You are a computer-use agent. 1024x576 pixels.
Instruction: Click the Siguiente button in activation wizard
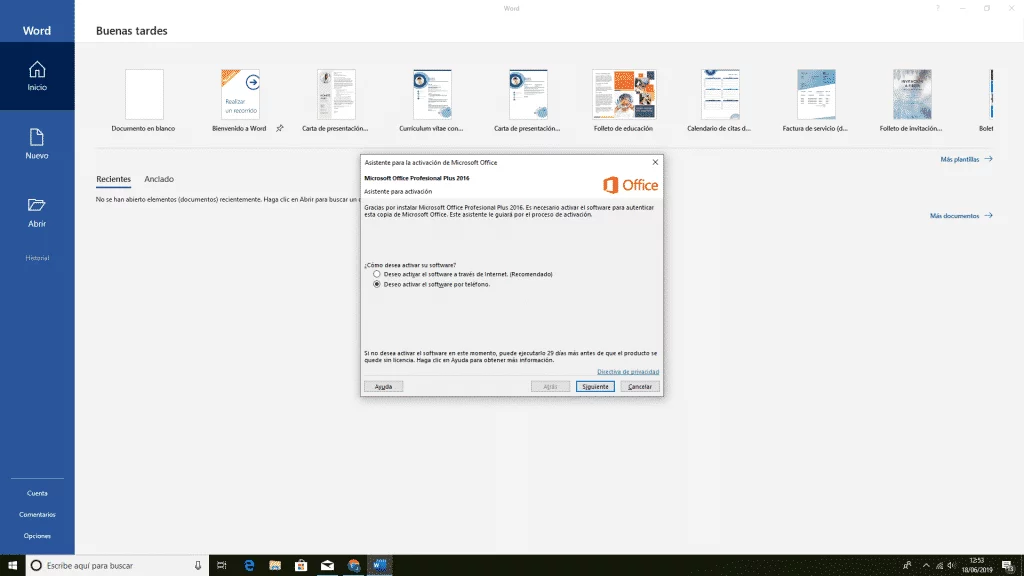pyautogui.click(x=594, y=385)
